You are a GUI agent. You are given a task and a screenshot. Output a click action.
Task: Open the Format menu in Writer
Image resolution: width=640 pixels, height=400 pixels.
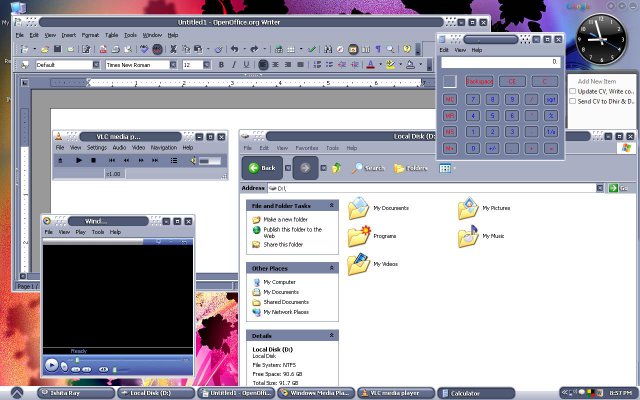[90, 35]
